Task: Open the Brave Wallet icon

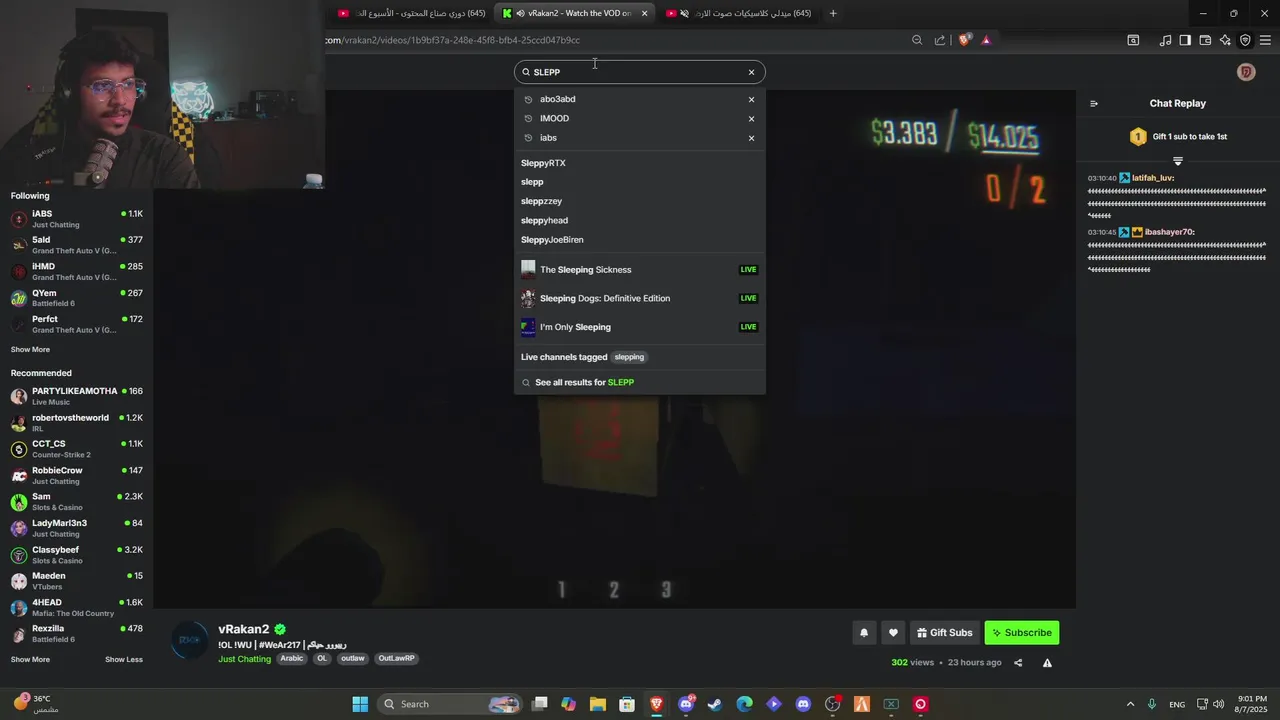Action: pos(1205,40)
